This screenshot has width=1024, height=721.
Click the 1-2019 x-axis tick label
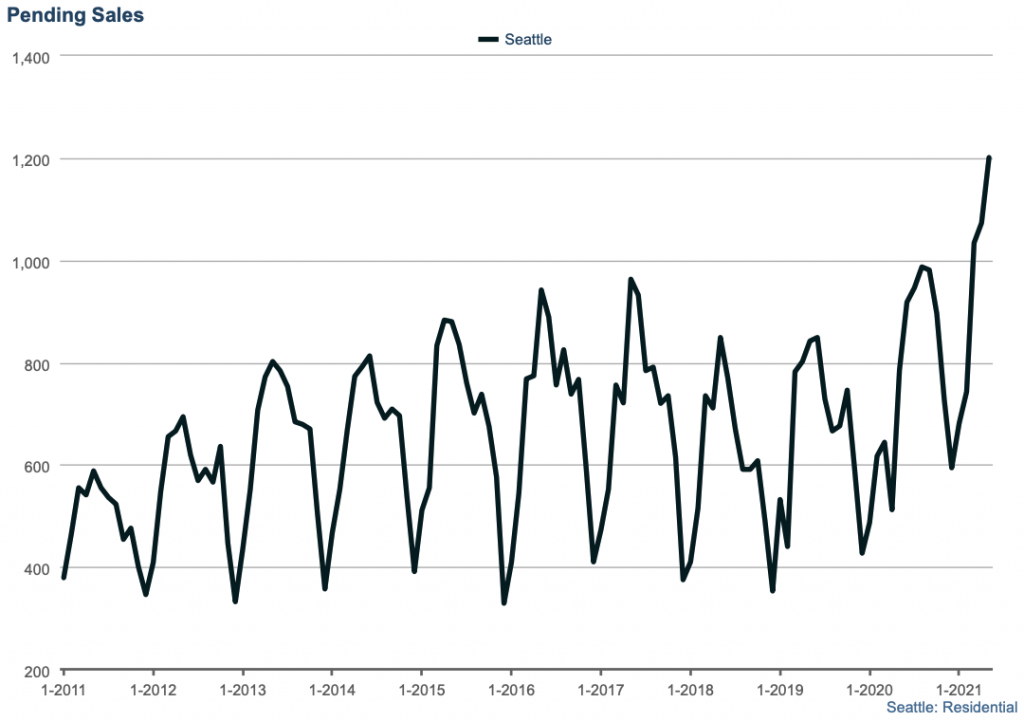coord(779,690)
